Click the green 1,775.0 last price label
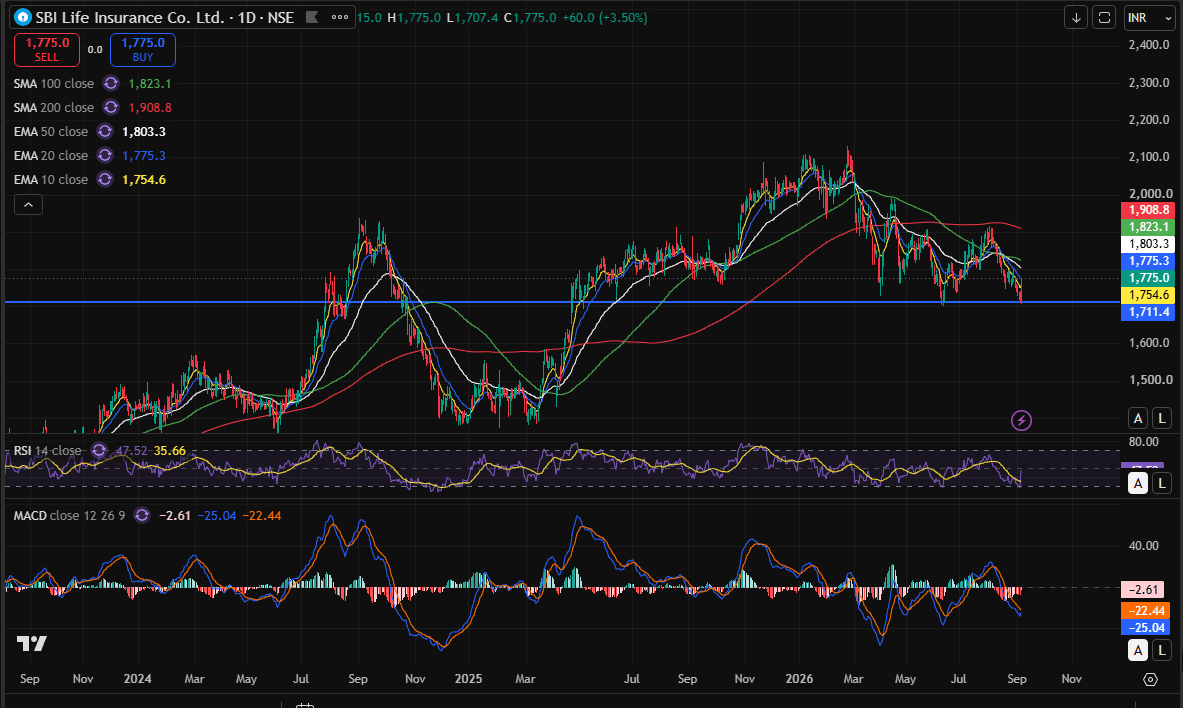The image size is (1183, 708). (x=1148, y=278)
